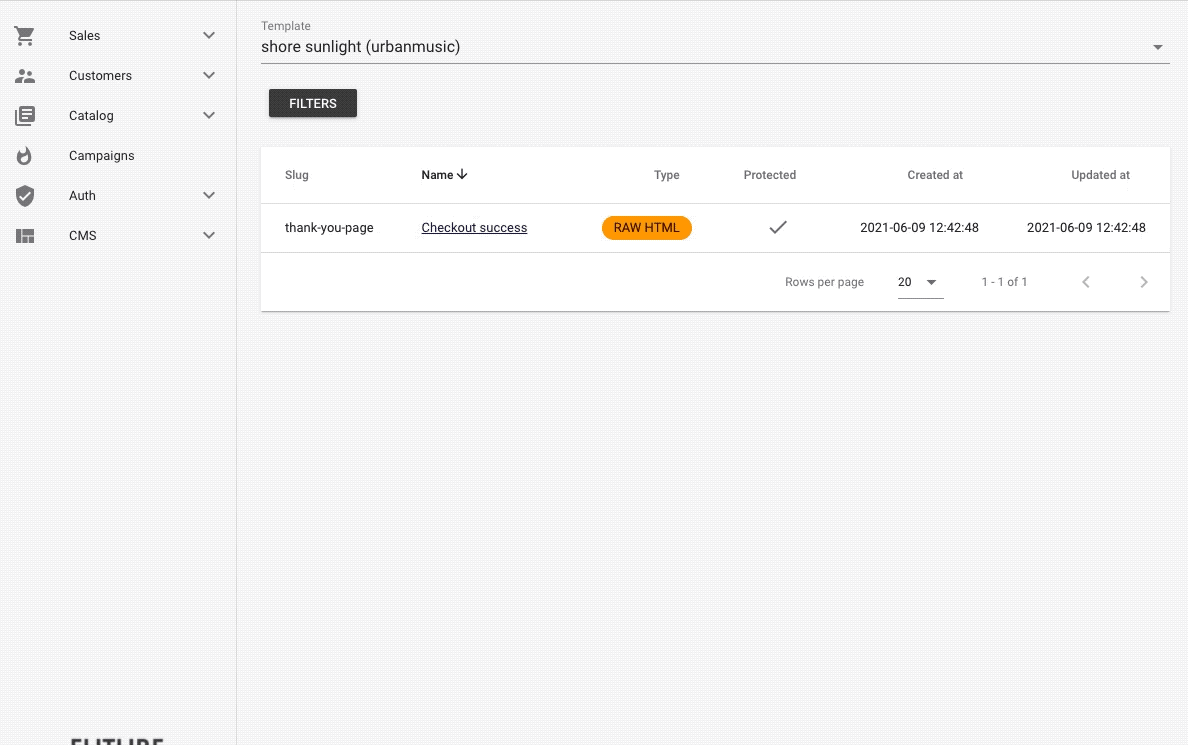Click the Rows per page label
1188x745 pixels.
[x=824, y=282]
